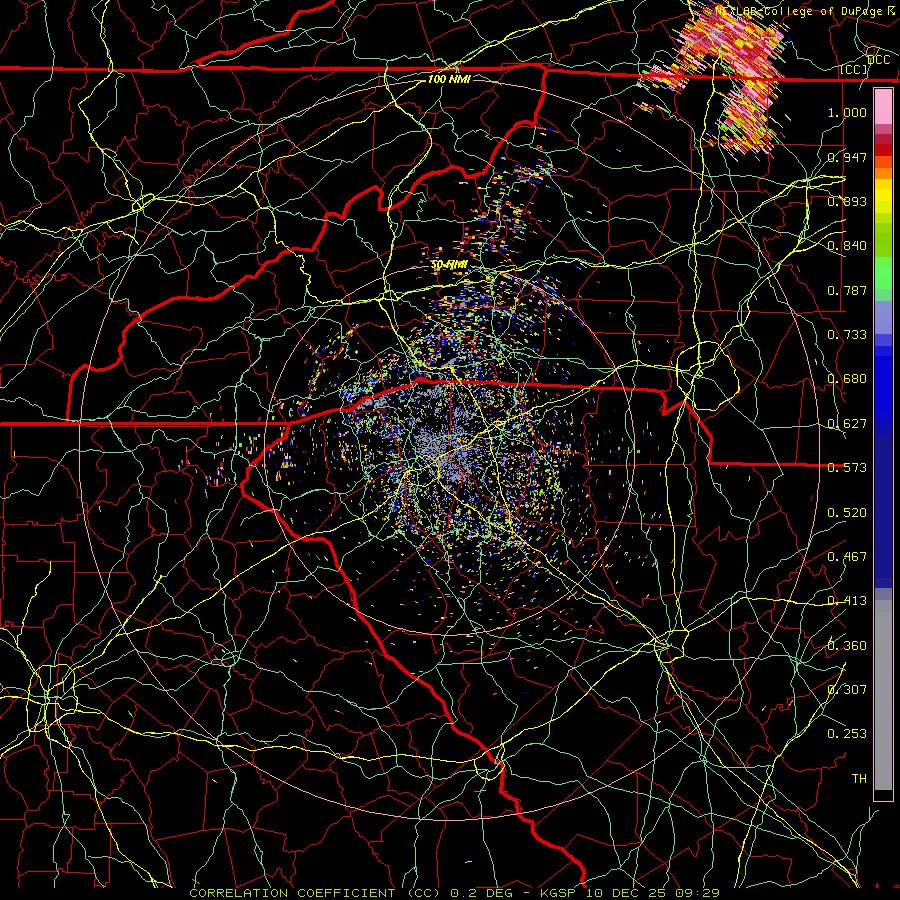The height and width of the screenshot is (900, 900).
Task: Click the 0.307 color scale value
Action: (x=847, y=690)
